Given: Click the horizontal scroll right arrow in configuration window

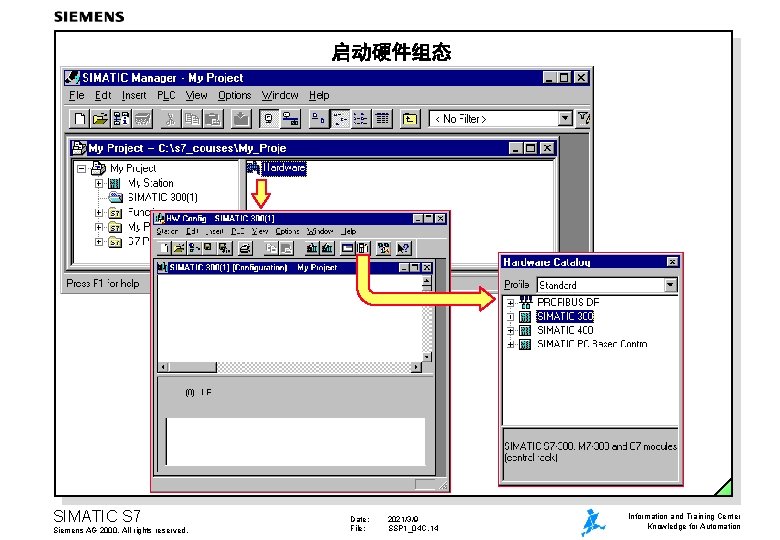Looking at the screenshot, I should click(x=416, y=367).
